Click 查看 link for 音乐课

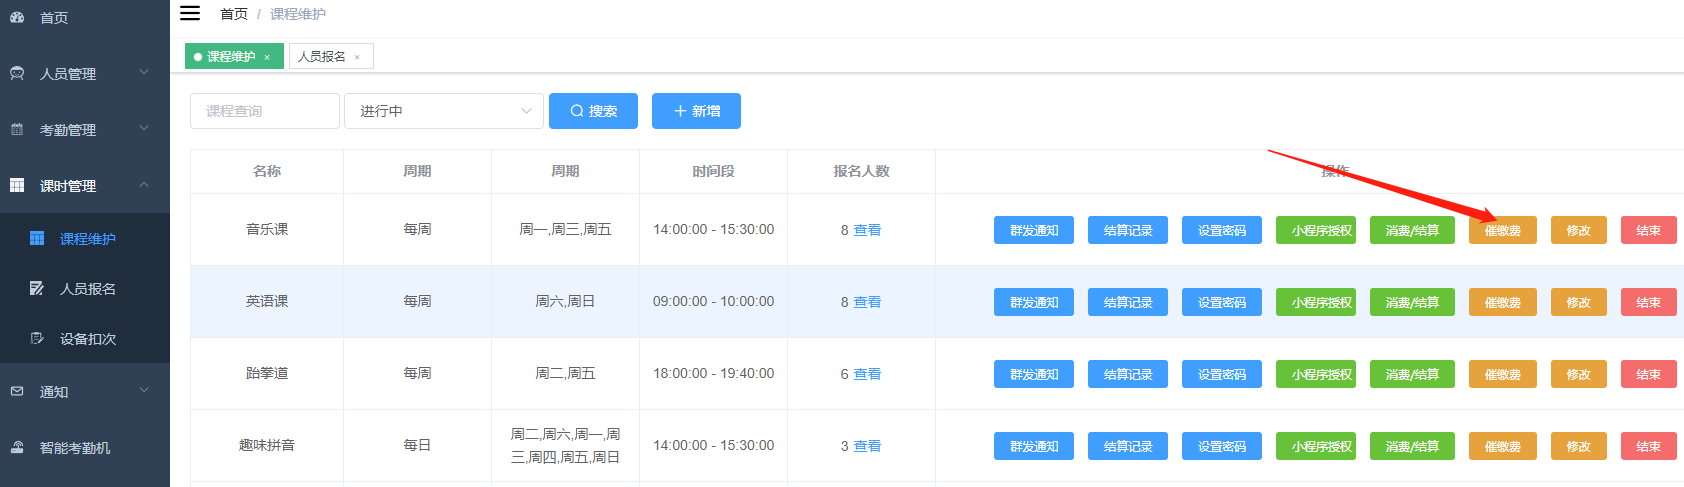click(x=867, y=230)
